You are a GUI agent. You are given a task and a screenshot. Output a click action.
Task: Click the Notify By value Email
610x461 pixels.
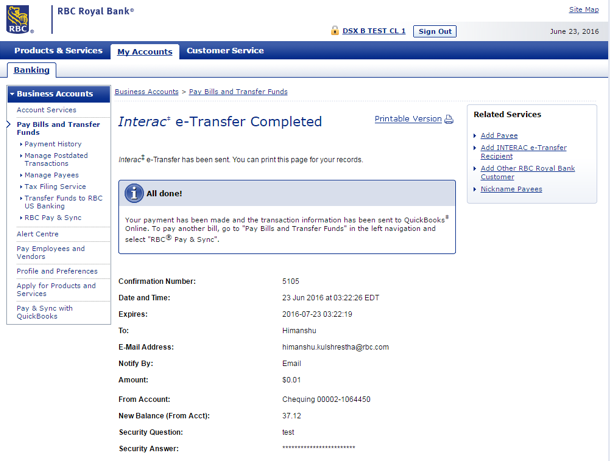click(291, 363)
